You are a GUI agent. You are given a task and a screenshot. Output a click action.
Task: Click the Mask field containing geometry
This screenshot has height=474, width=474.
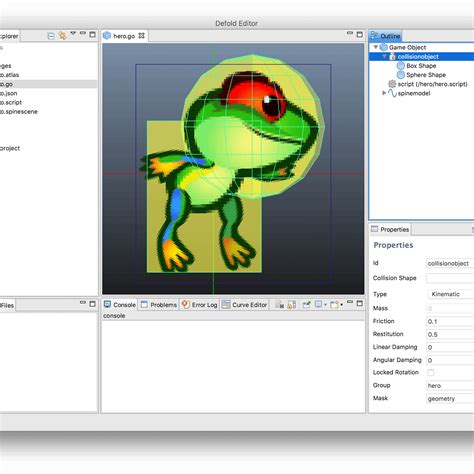tap(450, 399)
